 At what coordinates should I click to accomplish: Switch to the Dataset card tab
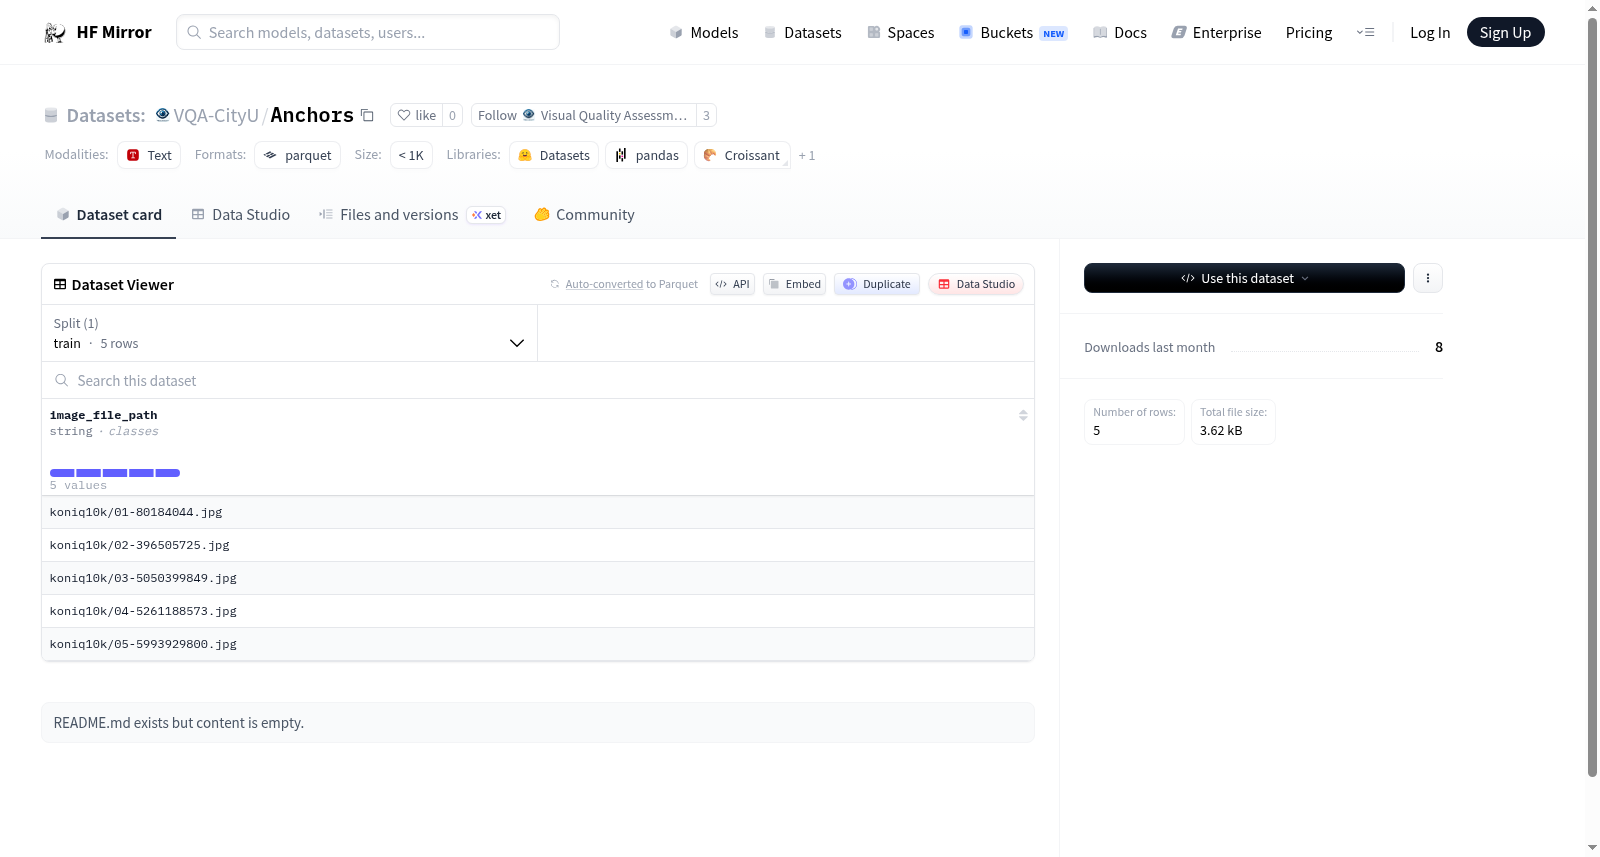pos(109,215)
